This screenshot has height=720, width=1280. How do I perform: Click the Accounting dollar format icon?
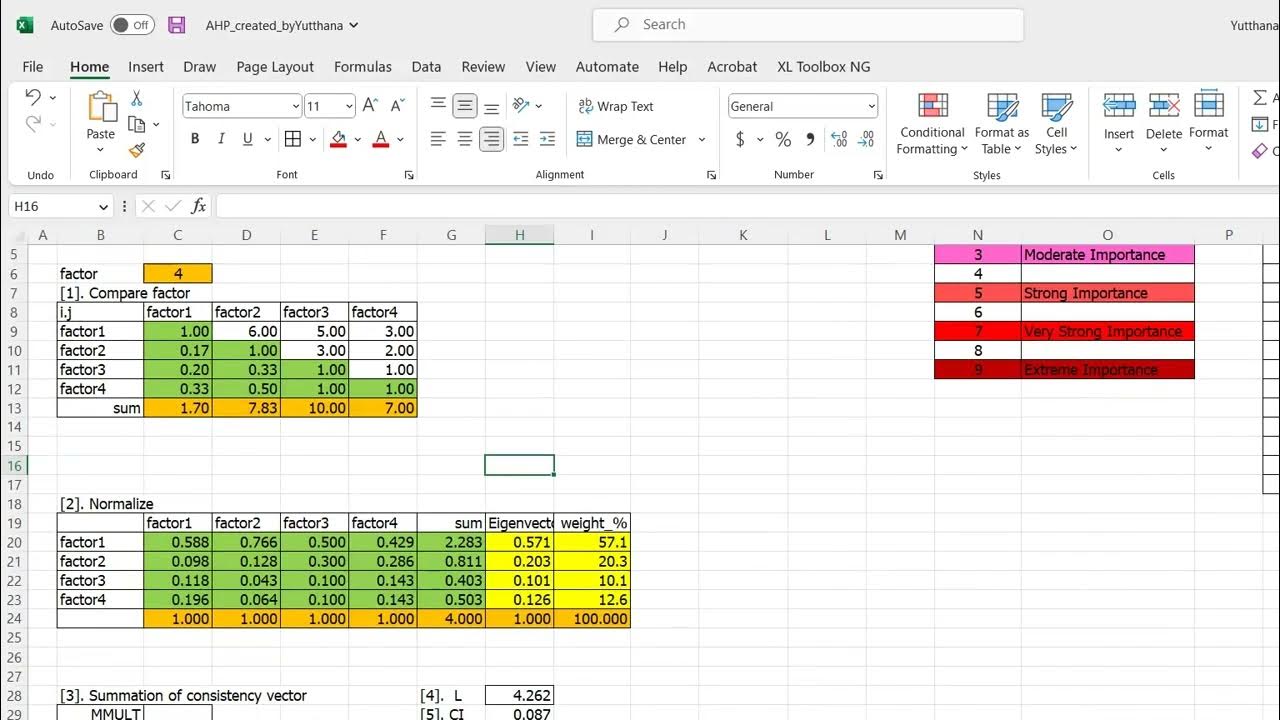tap(740, 139)
